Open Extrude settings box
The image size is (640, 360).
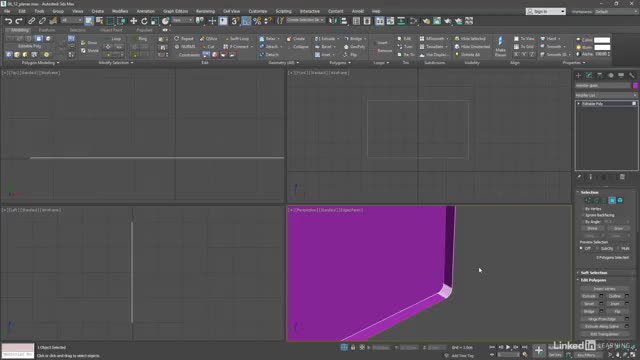coord(601,296)
